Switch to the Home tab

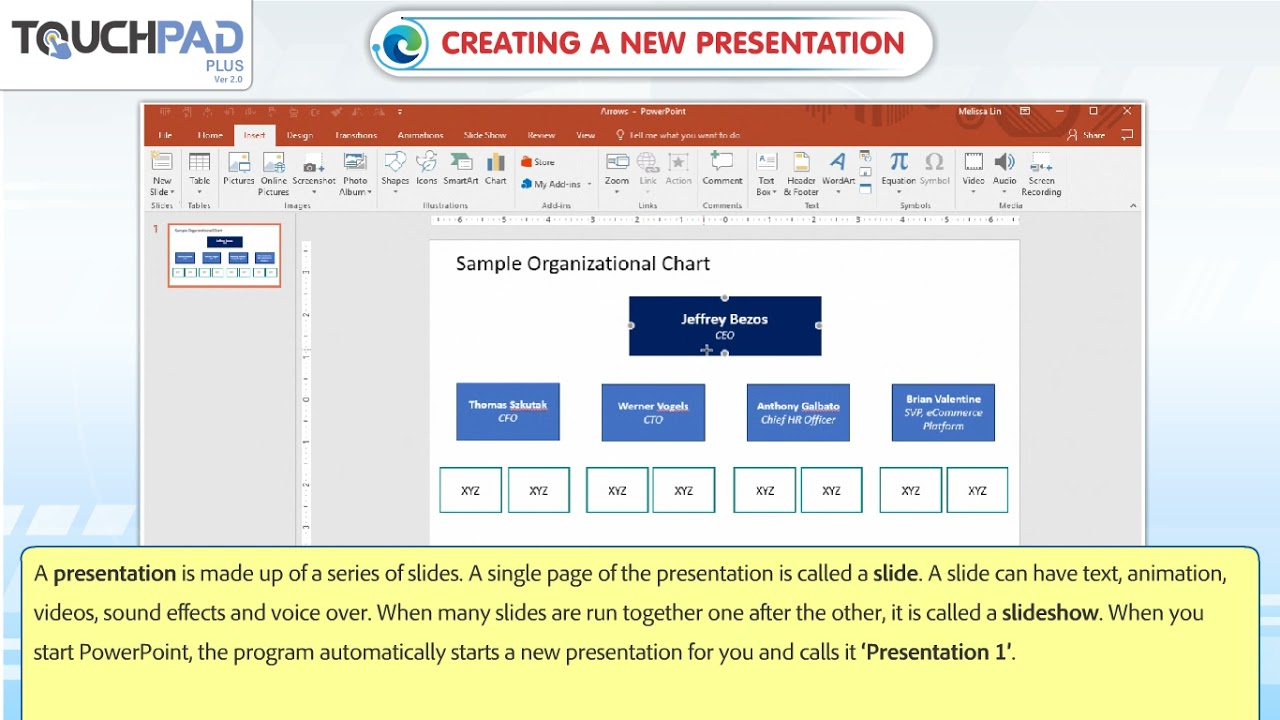pyautogui.click(x=210, y=135)
